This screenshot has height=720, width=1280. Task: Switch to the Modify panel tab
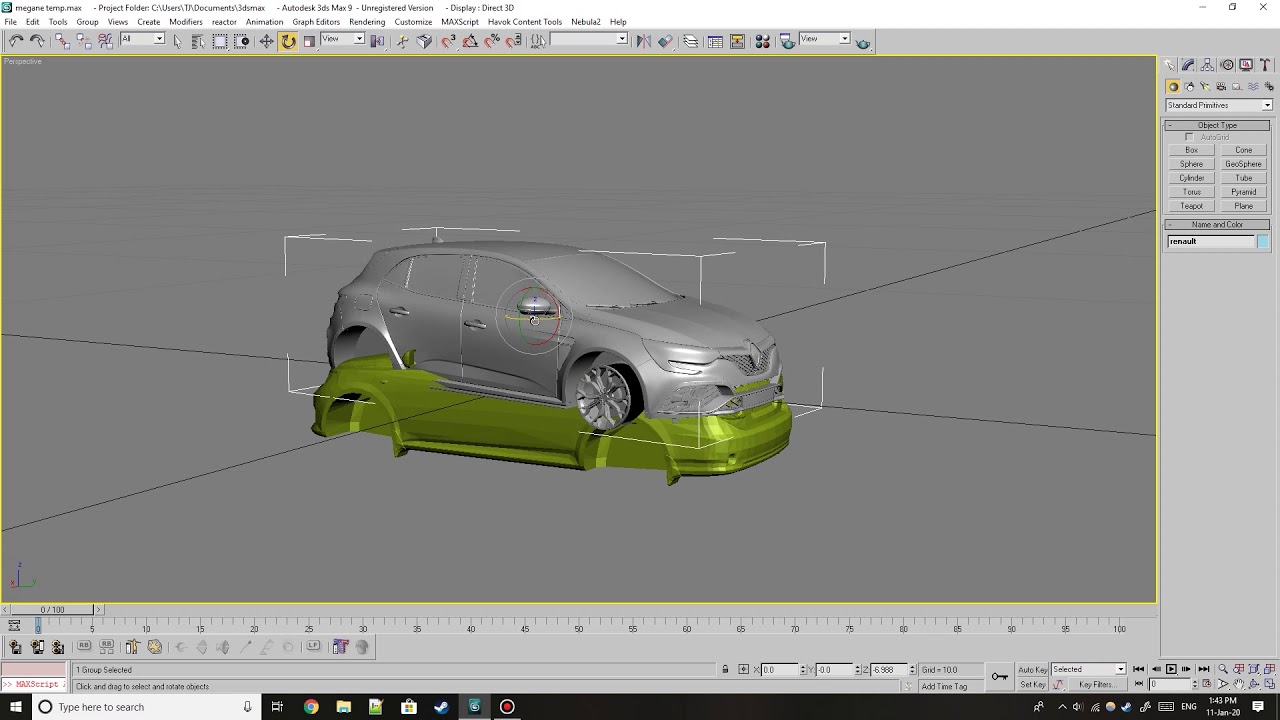pyautogui.click(x=1188, y=65)
